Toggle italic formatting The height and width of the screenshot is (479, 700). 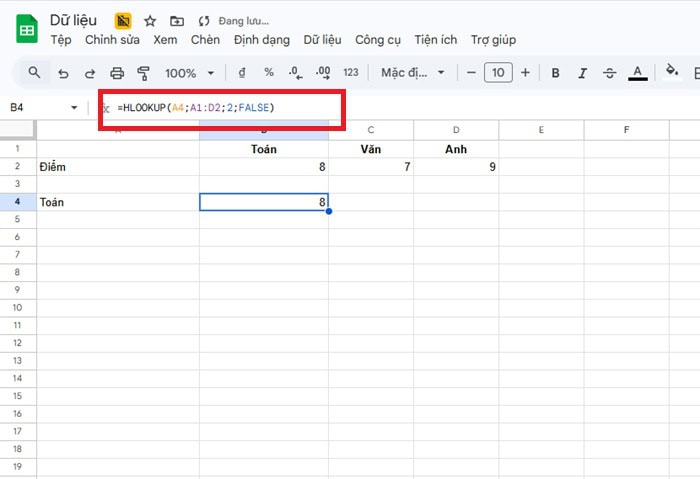(x=582, y=73)
